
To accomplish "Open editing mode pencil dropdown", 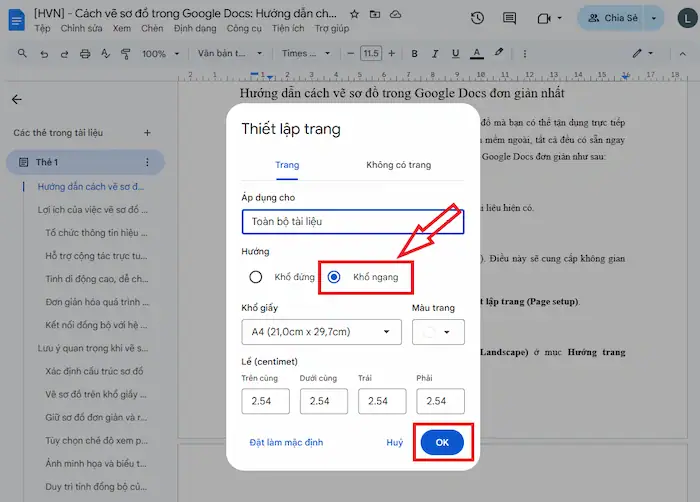I will [x=643, y=54].
